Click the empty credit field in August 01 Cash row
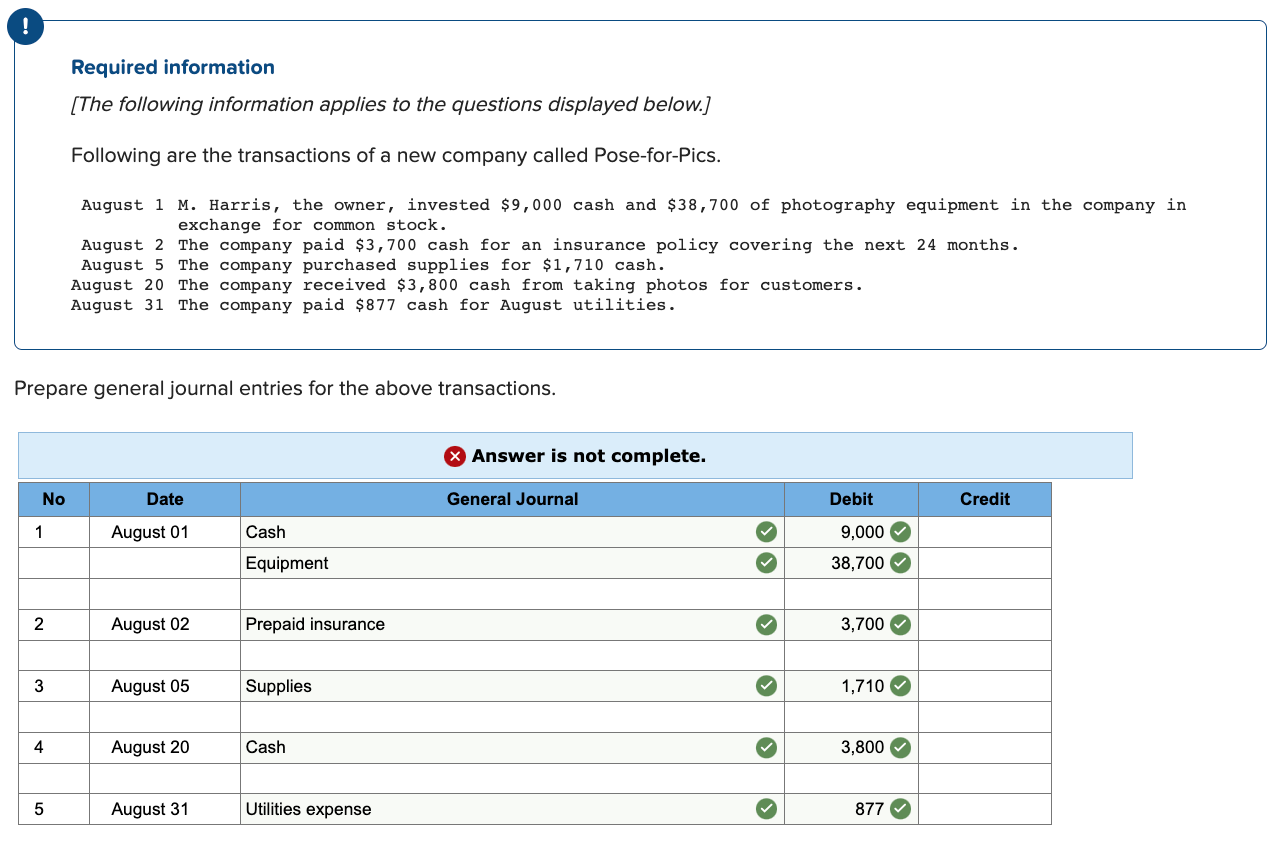Screen dimensions: 1284x843 tap(985, 532)
